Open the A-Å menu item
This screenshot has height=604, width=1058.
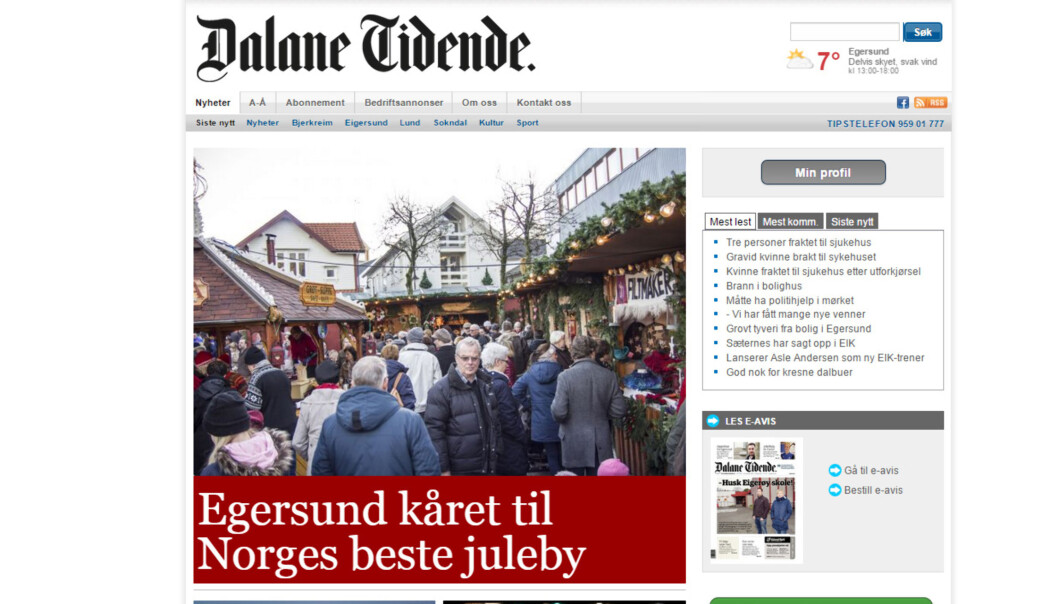point(257,103)
